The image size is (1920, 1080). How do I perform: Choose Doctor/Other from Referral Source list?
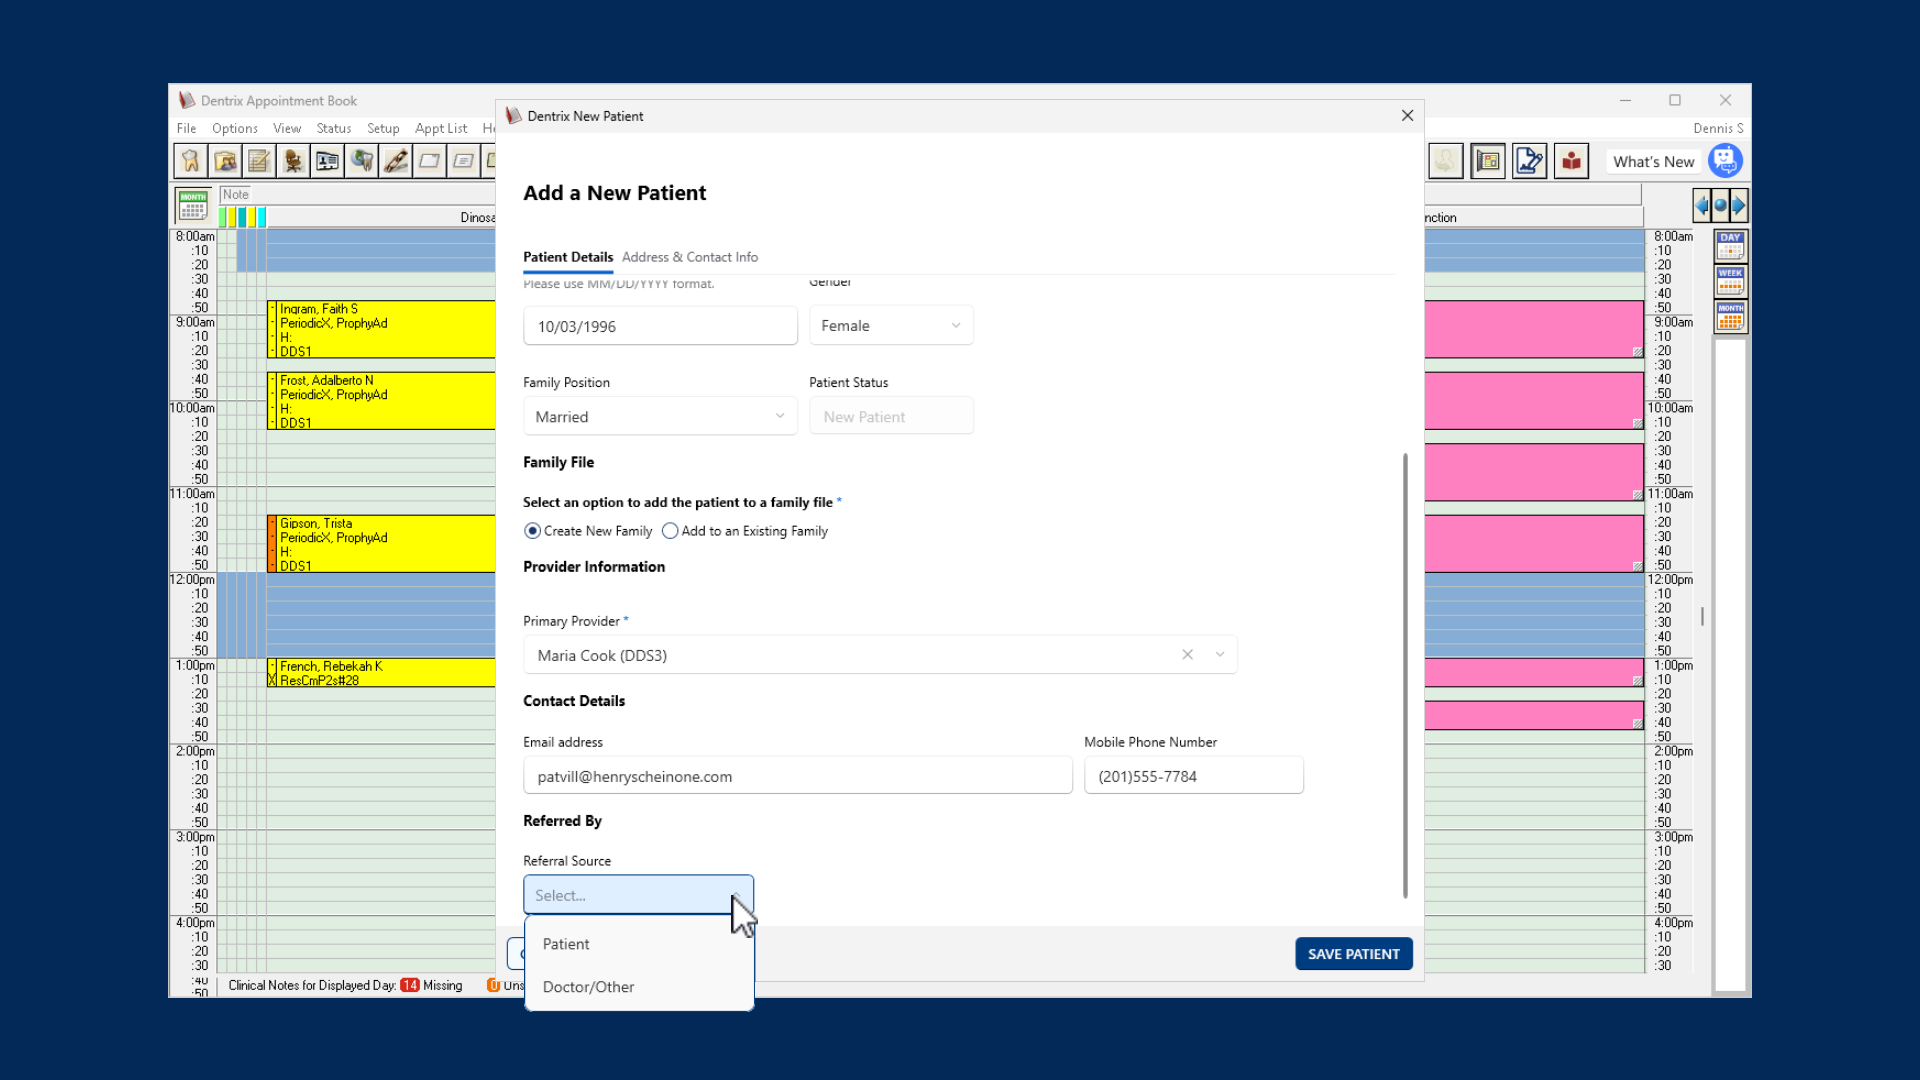639,987
